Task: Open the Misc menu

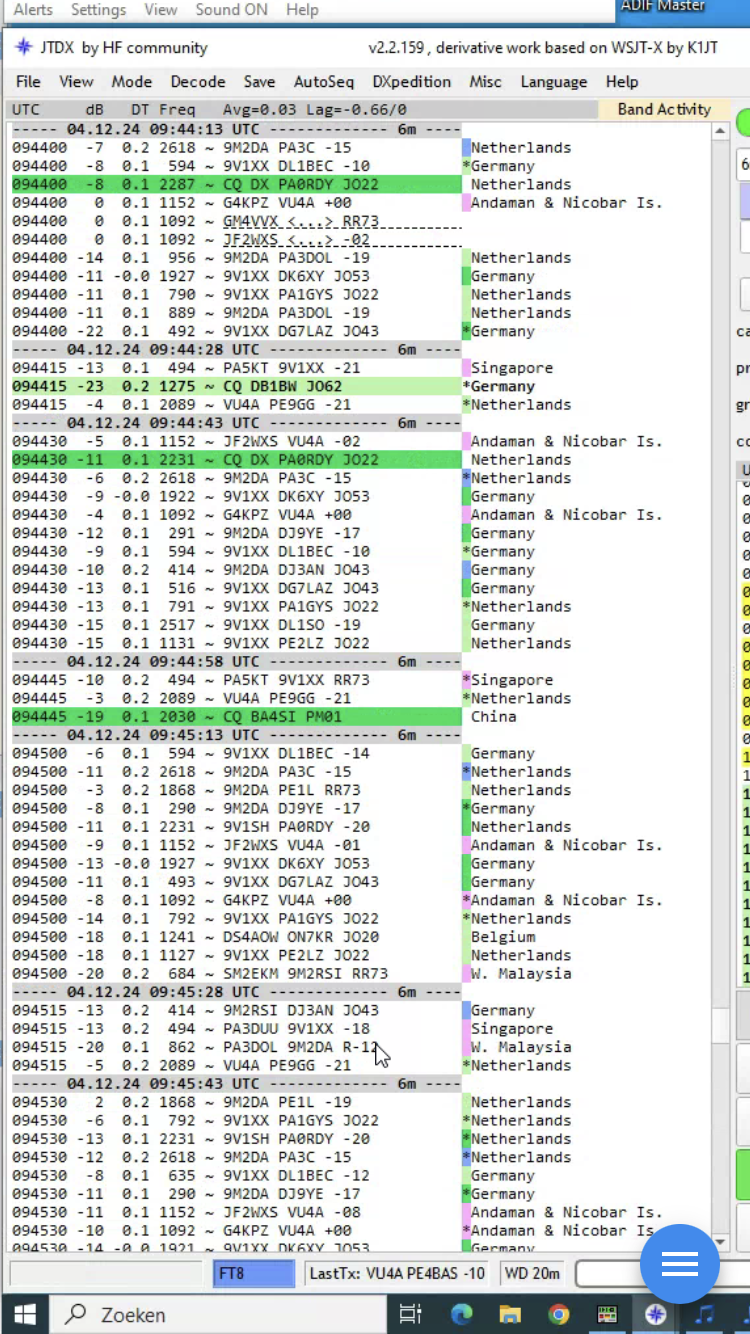Action: click(x=486, y=82)
